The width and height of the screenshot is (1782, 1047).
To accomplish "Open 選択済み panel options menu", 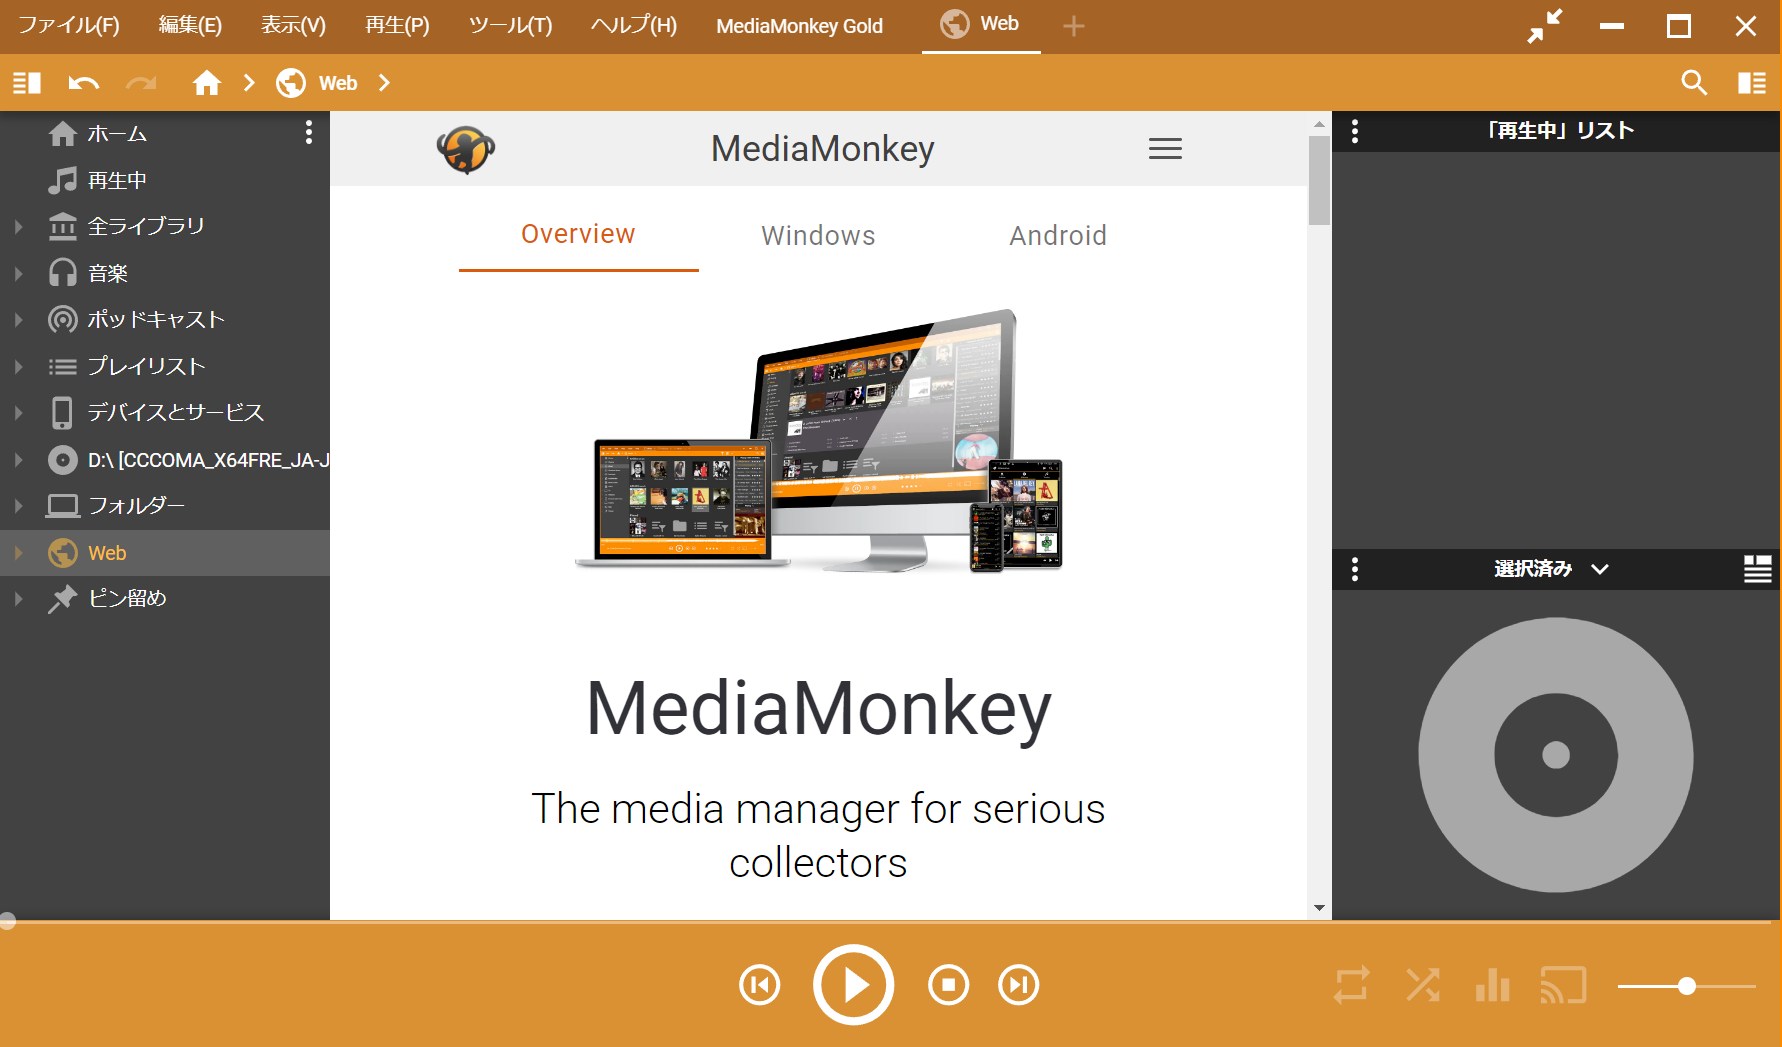I will click(1355, 569).
